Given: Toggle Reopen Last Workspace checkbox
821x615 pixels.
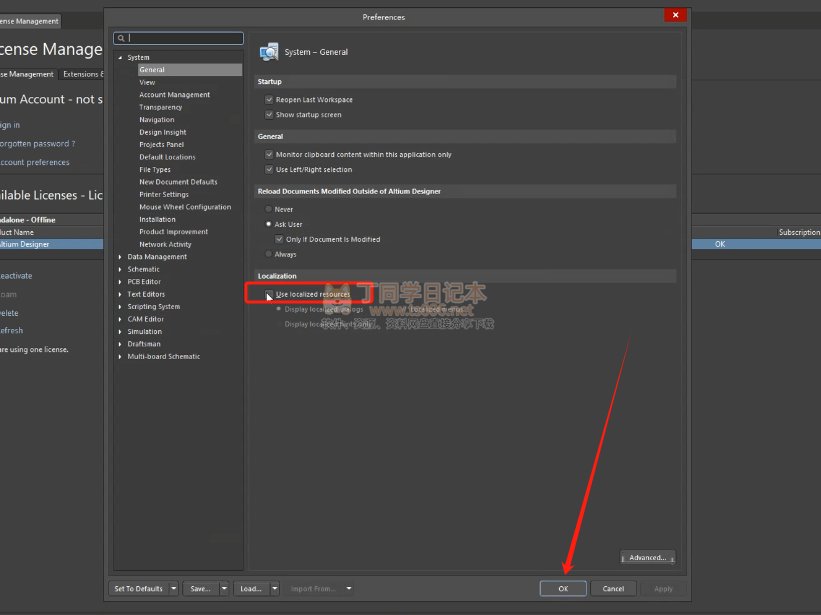Looking at the screenshot, I should point(269,99).
